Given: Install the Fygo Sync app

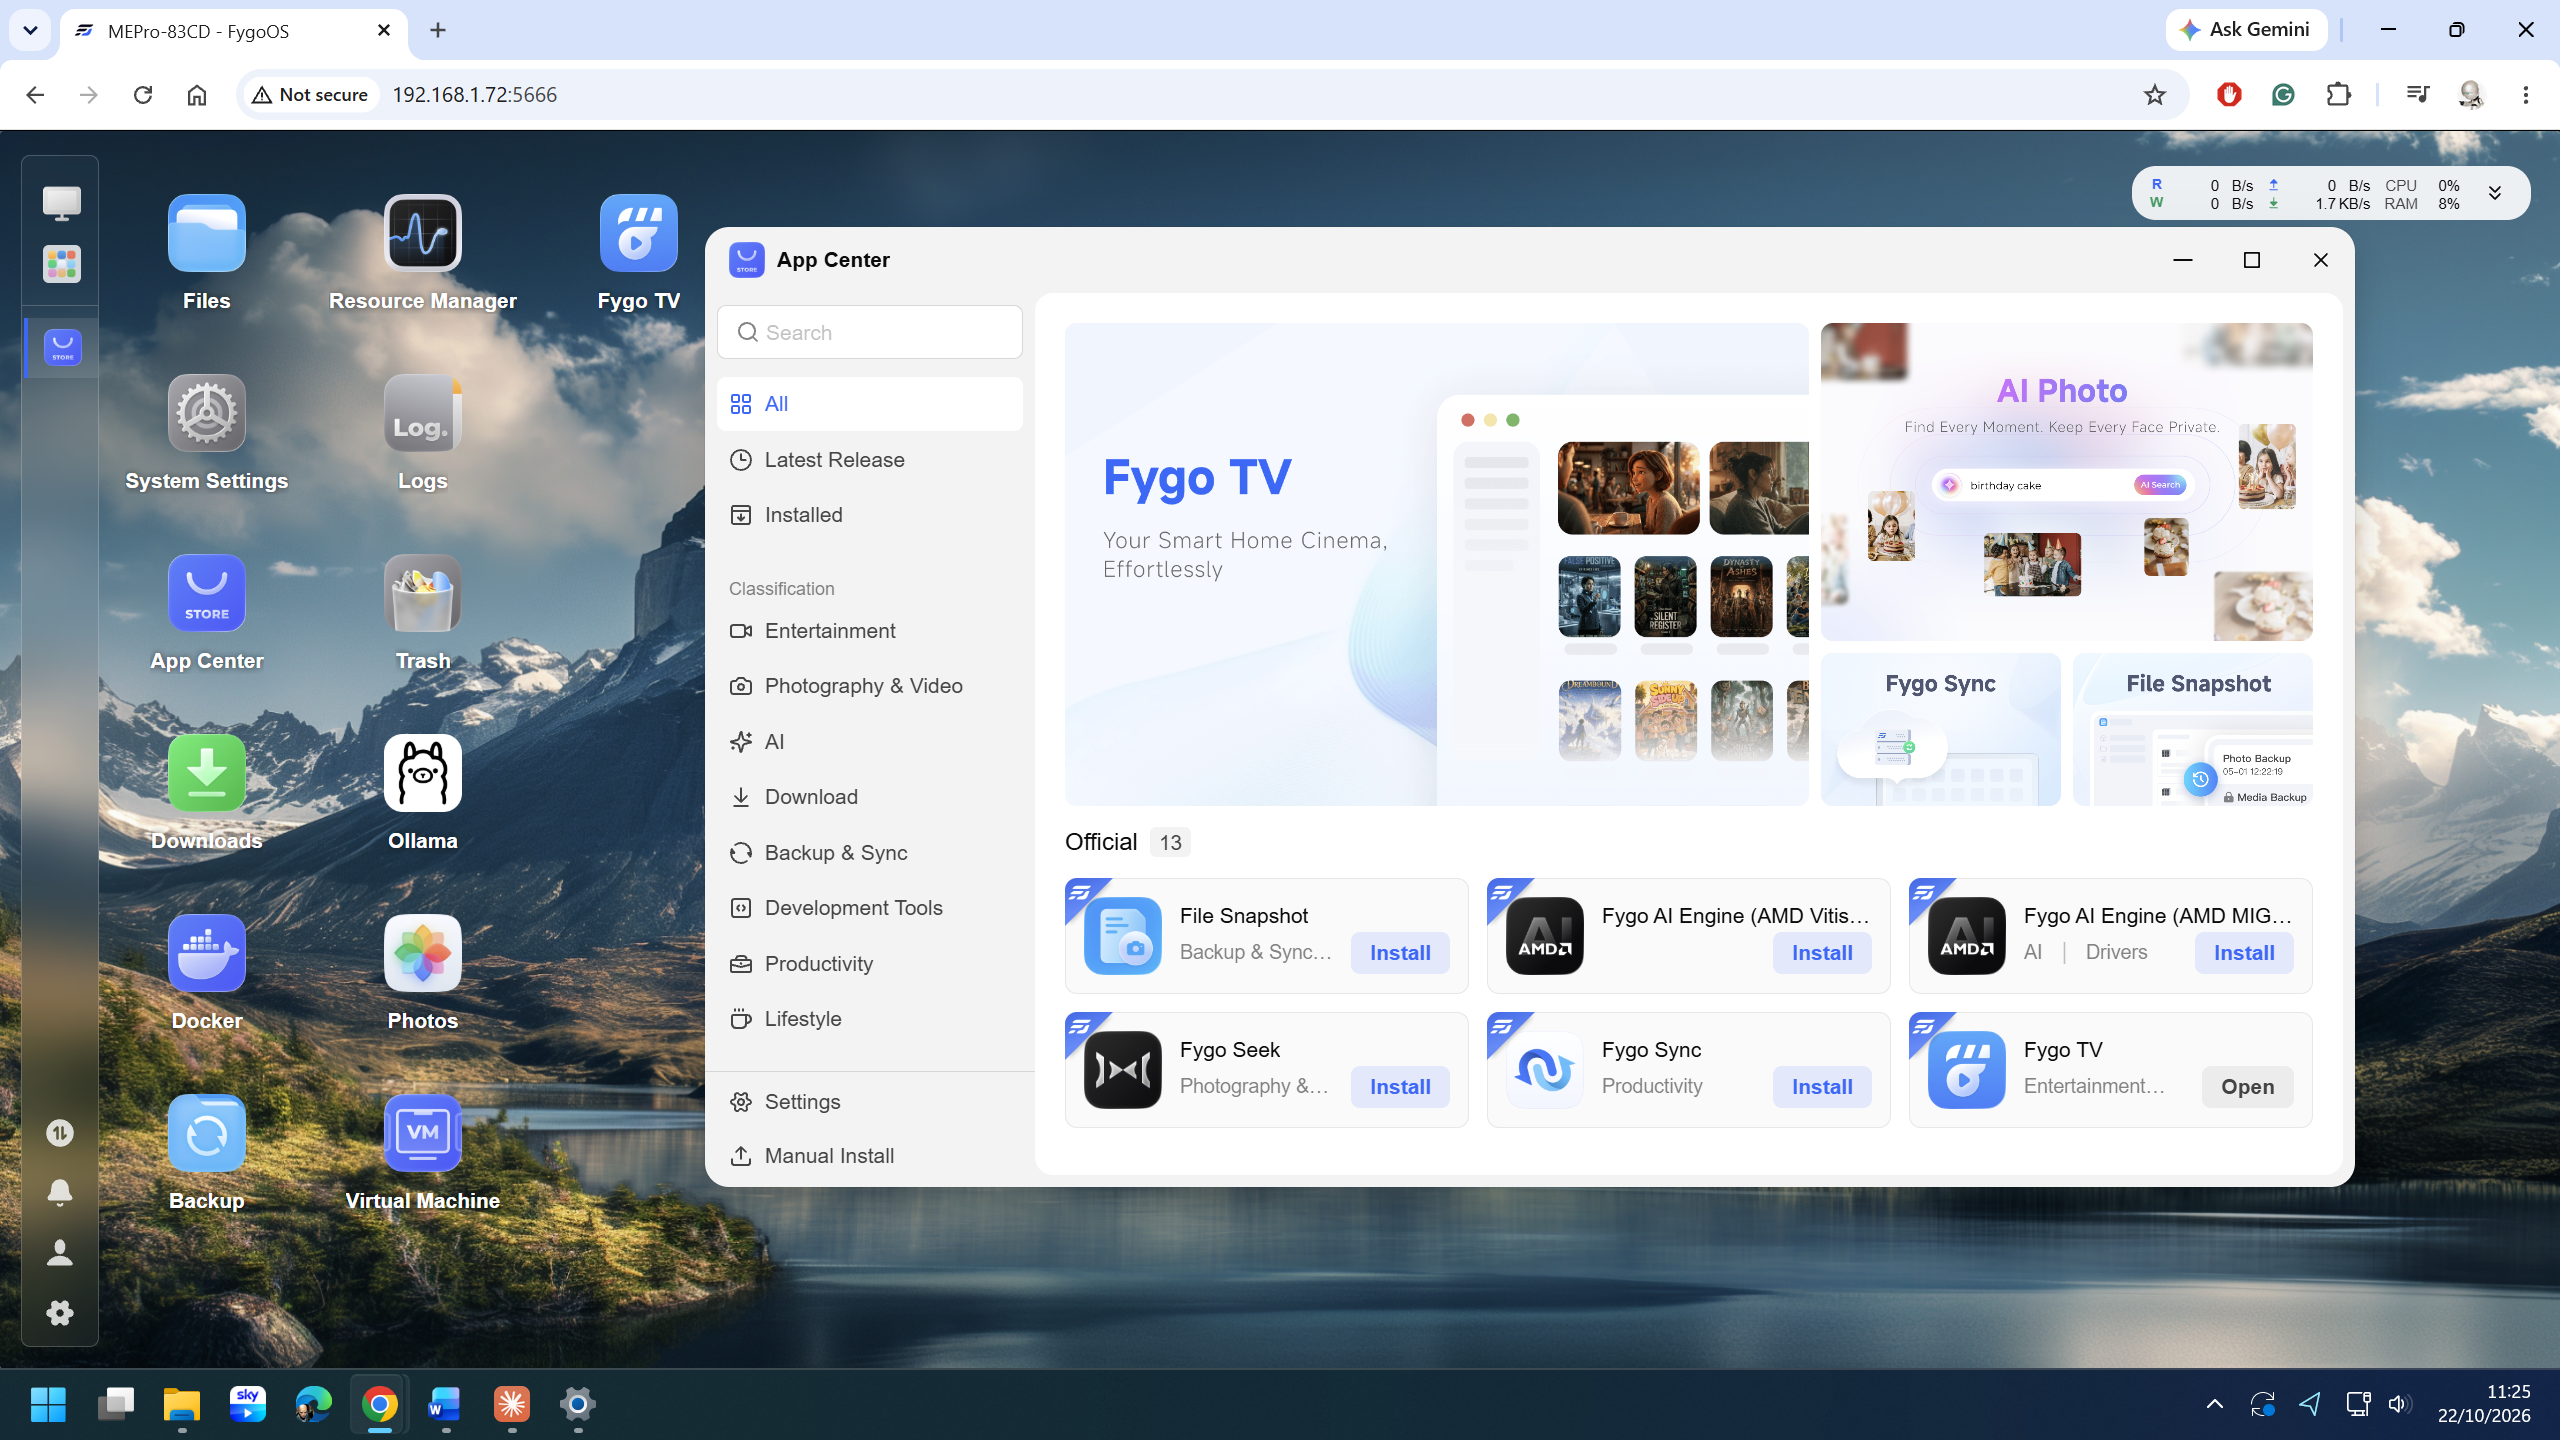Looking at the screenshot, I should click(x=1822, y=1087).
